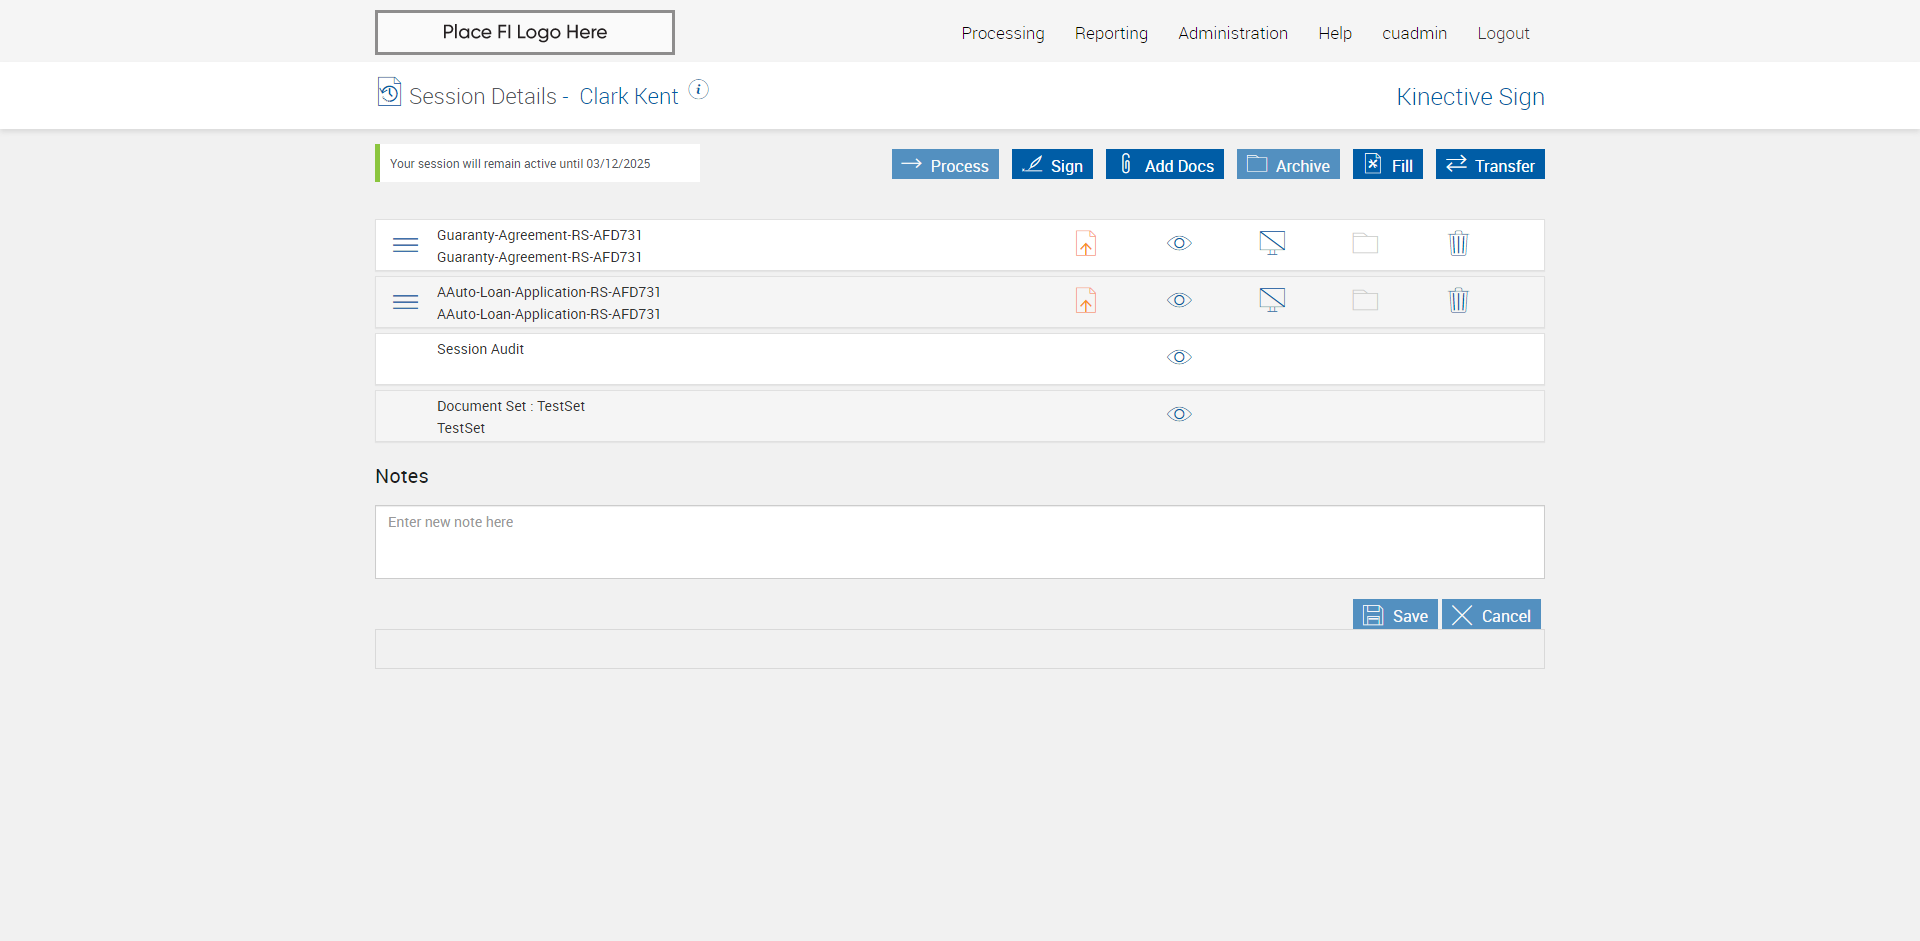Open the cuadmin user menu

(1414, 33)
